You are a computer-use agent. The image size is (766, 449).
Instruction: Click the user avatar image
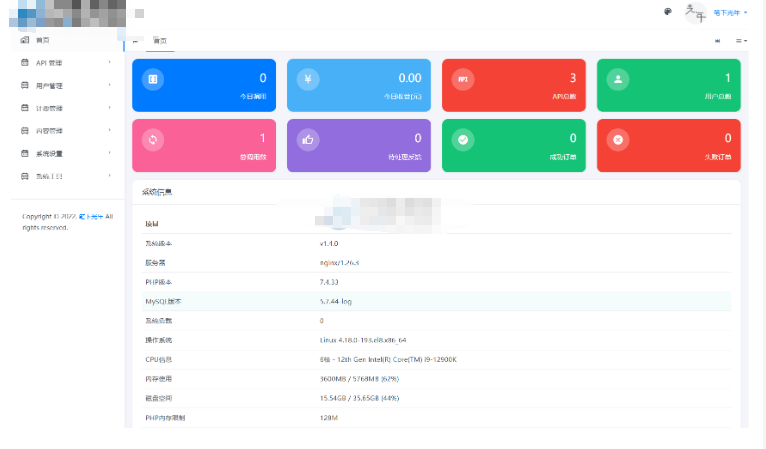point(696,13)
